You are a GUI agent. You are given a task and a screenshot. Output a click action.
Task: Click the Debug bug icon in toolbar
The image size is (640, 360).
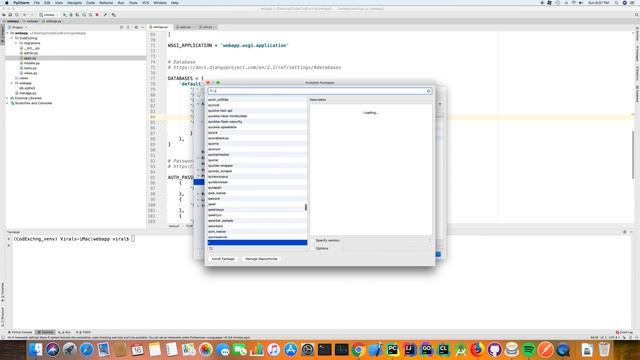(71, 15)
